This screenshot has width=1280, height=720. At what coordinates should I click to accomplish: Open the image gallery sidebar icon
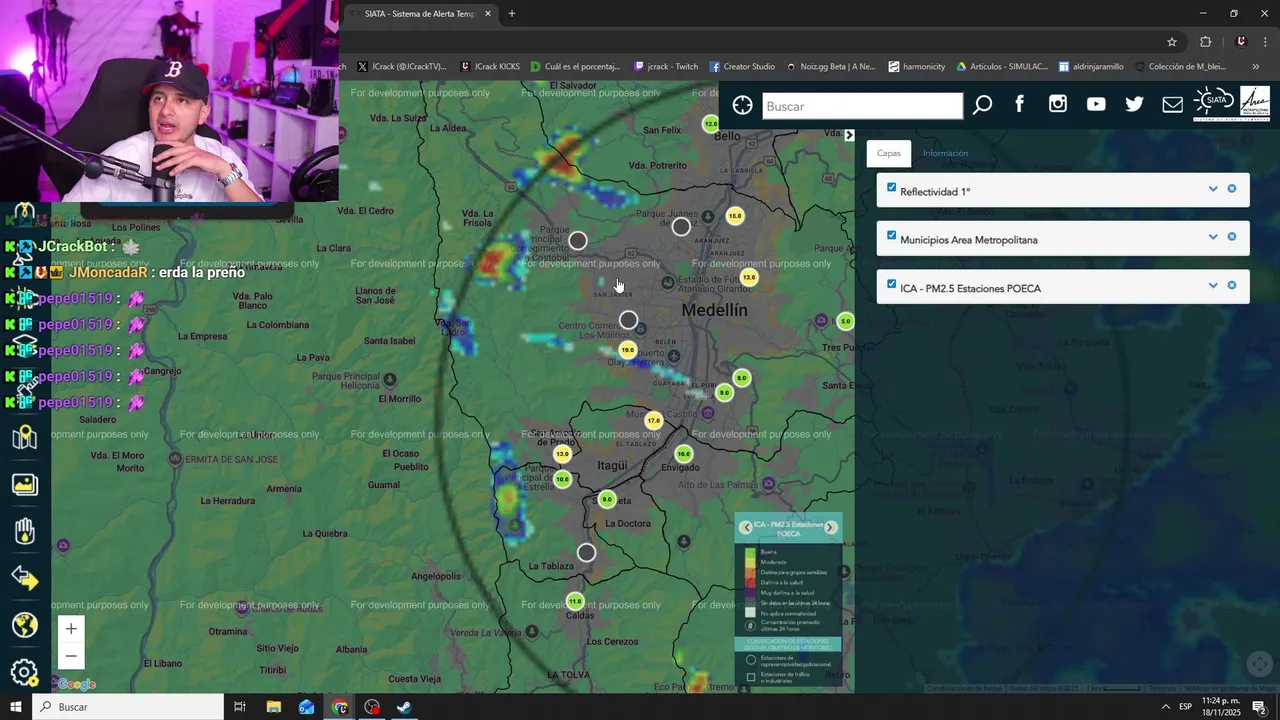coord(25,485)
